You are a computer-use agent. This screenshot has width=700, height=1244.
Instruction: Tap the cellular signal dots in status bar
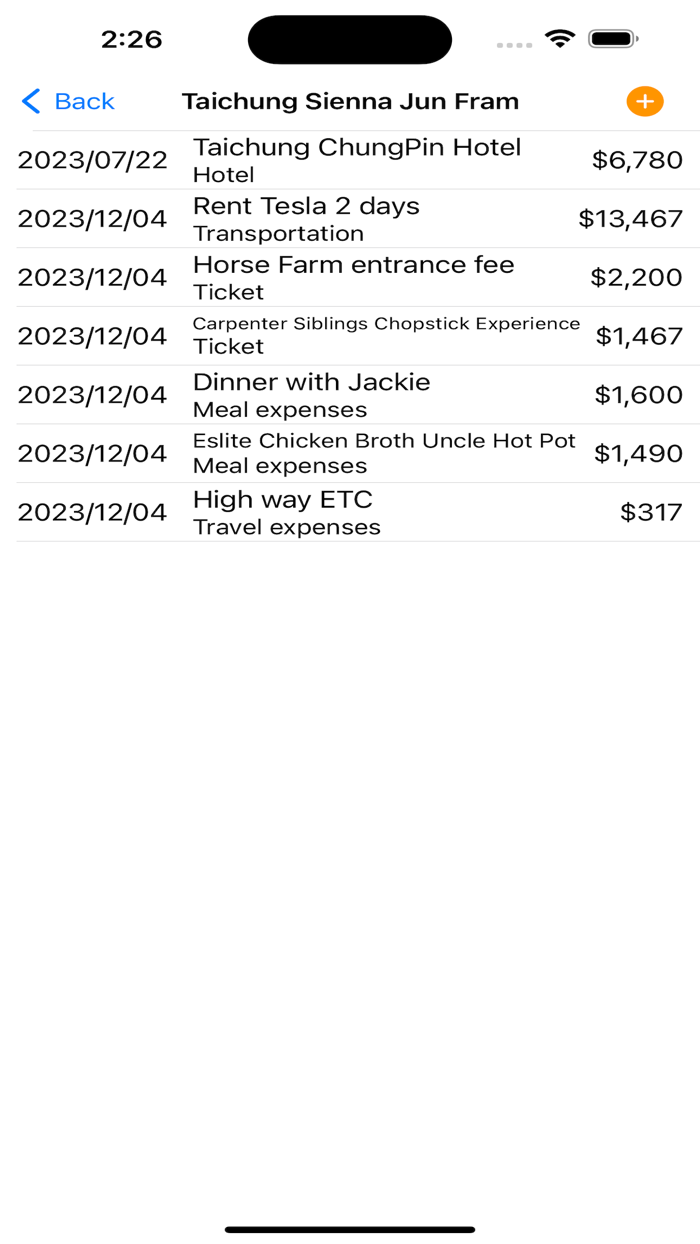[x=514, y=44]
